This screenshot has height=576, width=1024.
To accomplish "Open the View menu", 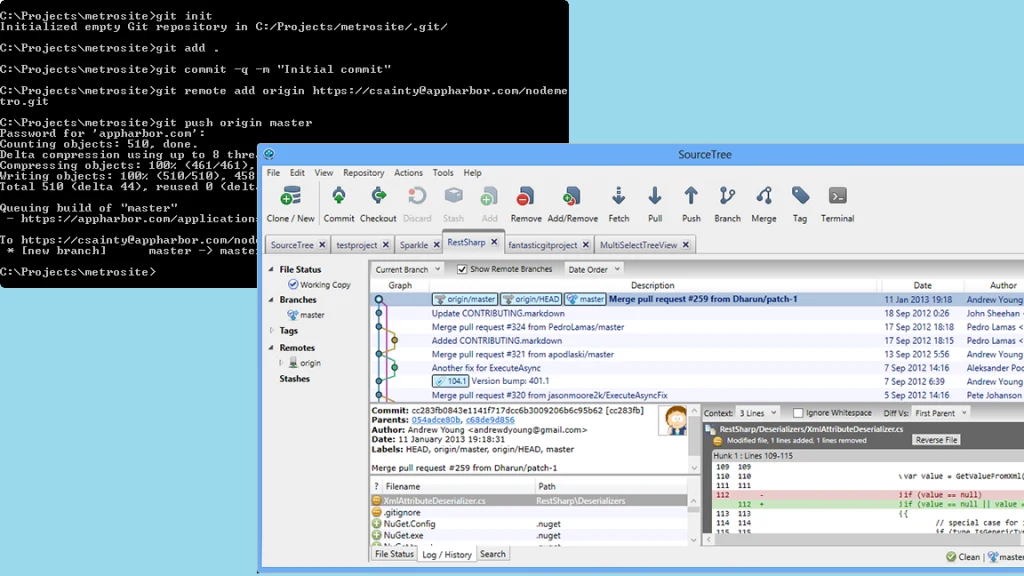I will click(x=323, y=173).
